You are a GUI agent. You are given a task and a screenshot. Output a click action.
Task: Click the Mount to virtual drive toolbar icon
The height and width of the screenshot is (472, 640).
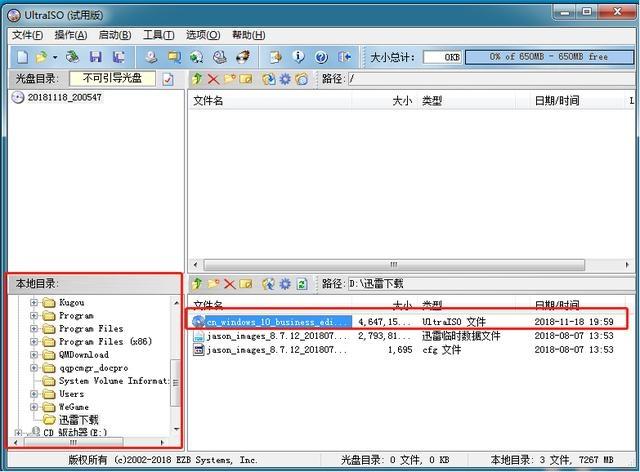tap(220, 57)
